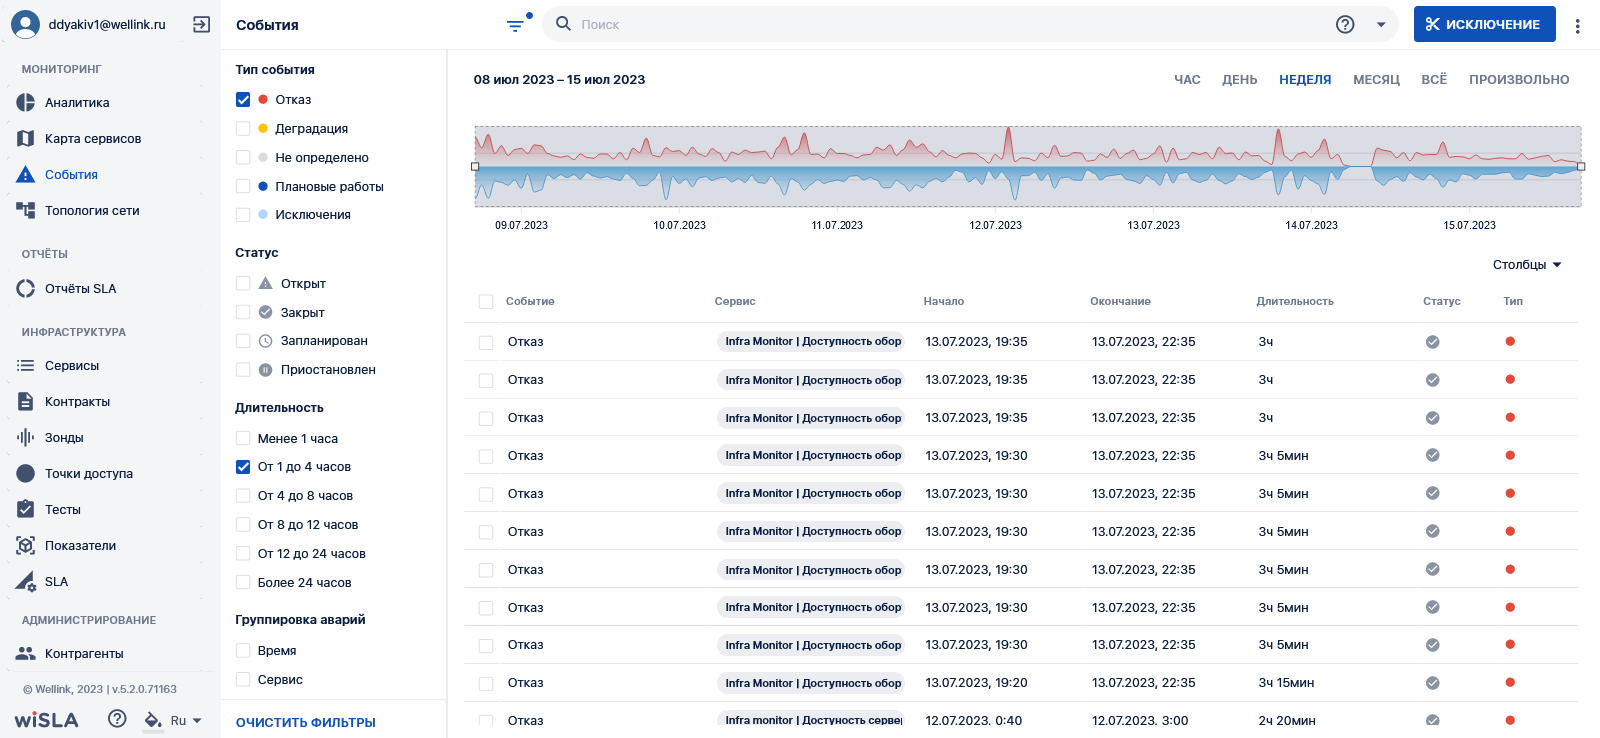Viewport: 1600px width, 738px height.
Task: Select the event row lasting 3ч 15мин
Action: pos(486,684)
